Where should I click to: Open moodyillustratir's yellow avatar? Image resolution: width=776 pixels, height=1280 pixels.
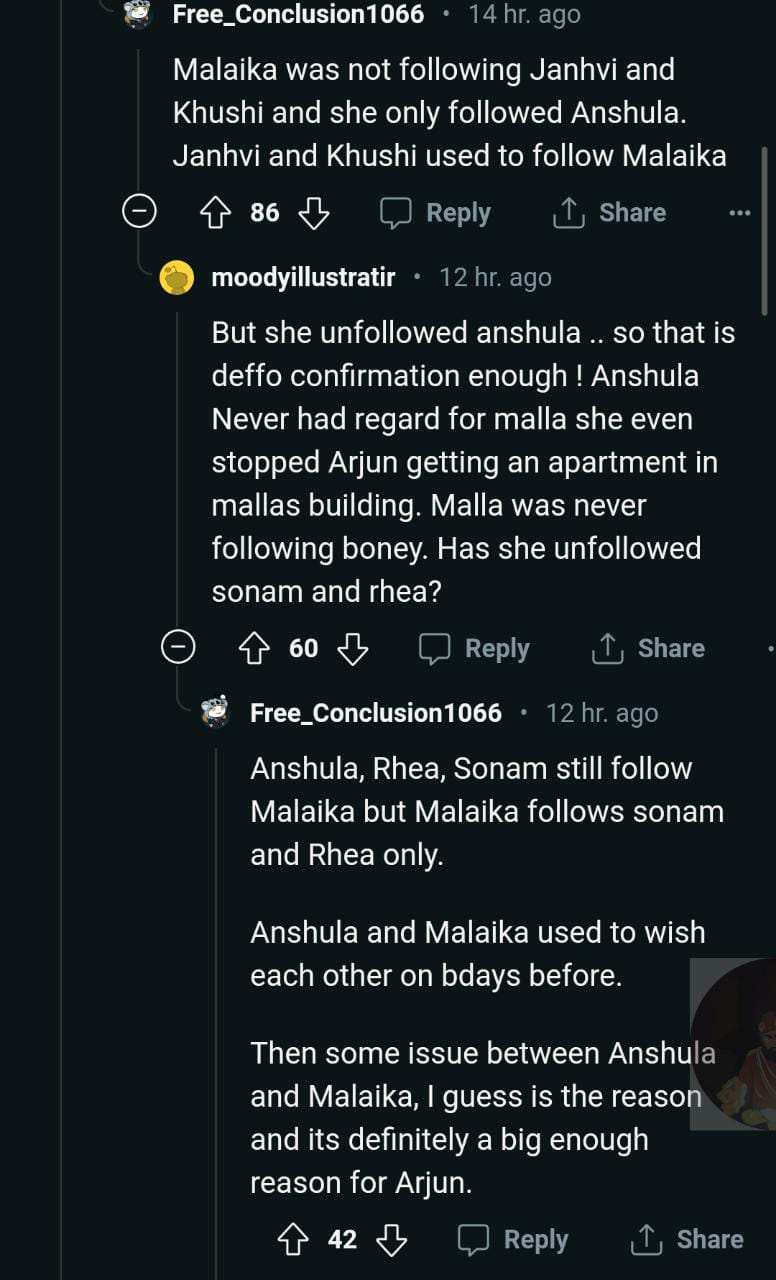pyautogui.click(x=177, y=277)
